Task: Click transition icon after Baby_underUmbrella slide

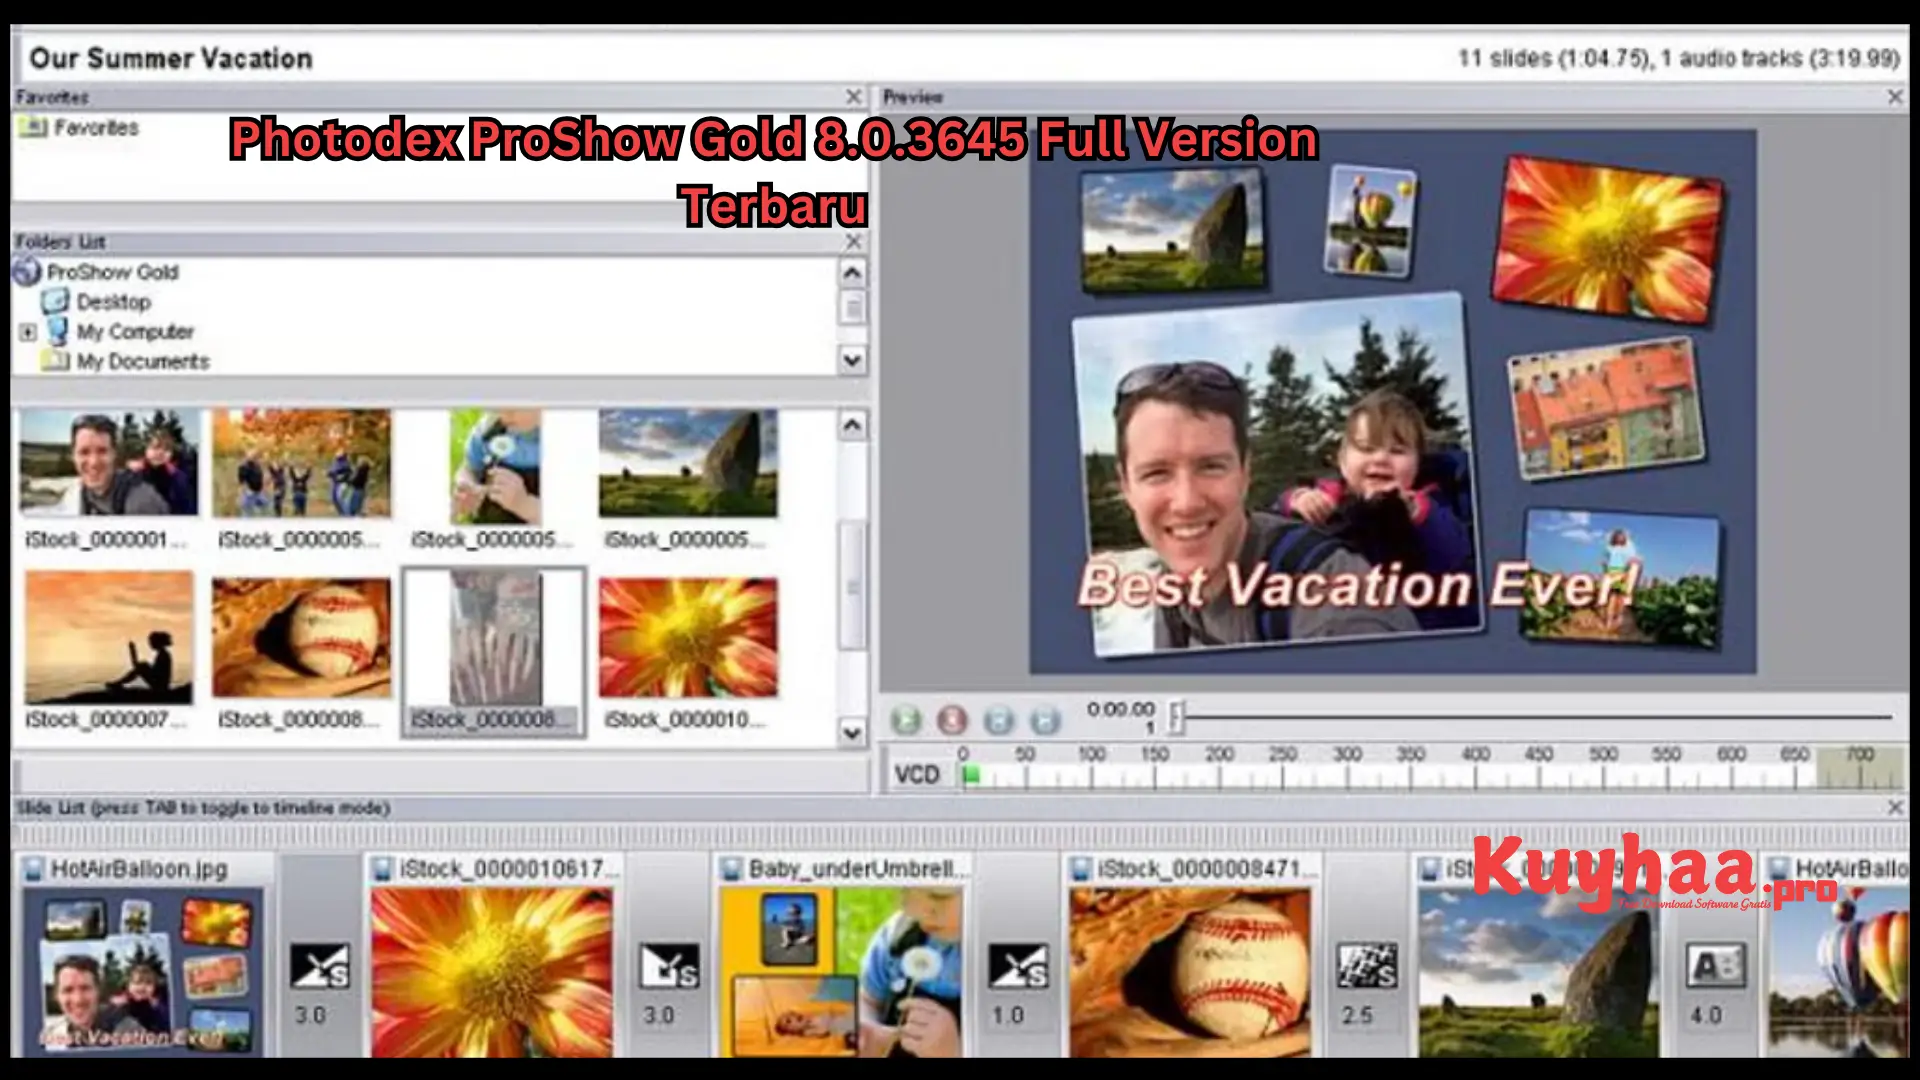Action: pos(1018,966)
